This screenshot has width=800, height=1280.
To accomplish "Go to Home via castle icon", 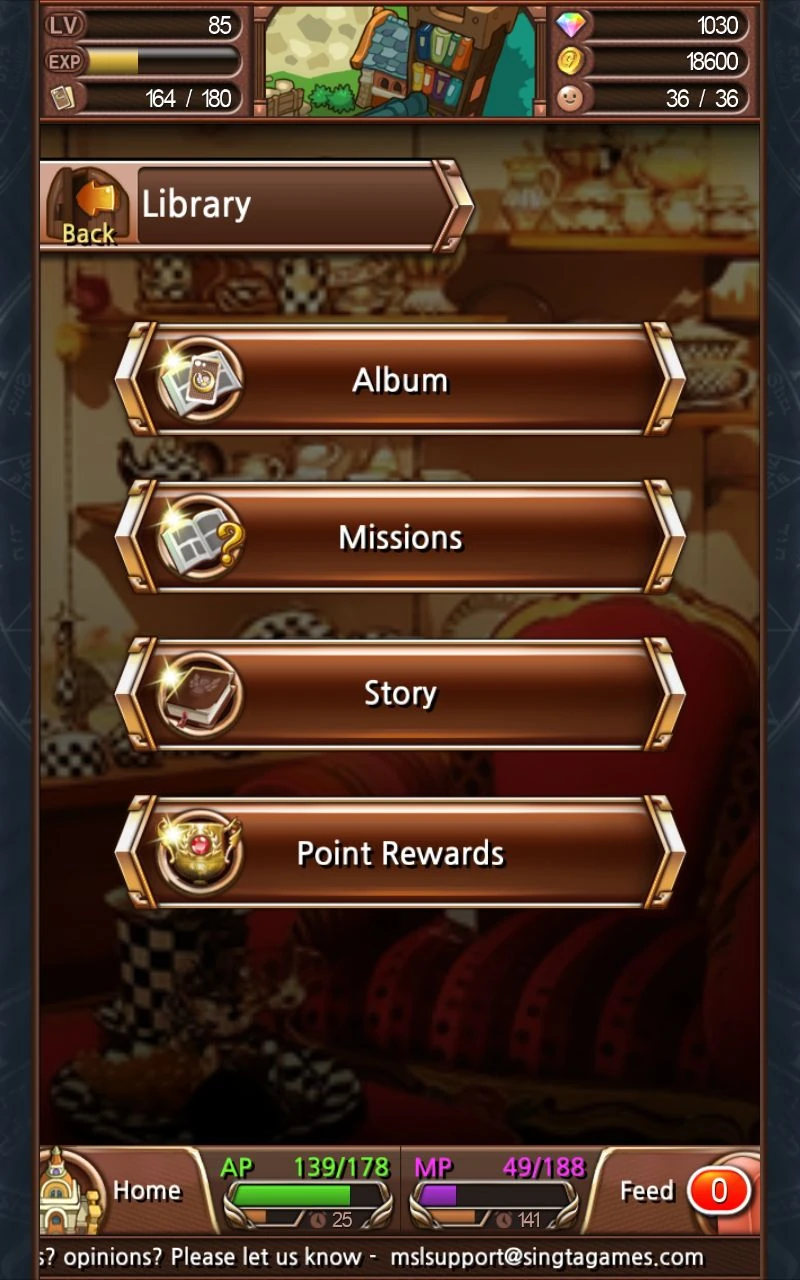I will click(70, 1190).
